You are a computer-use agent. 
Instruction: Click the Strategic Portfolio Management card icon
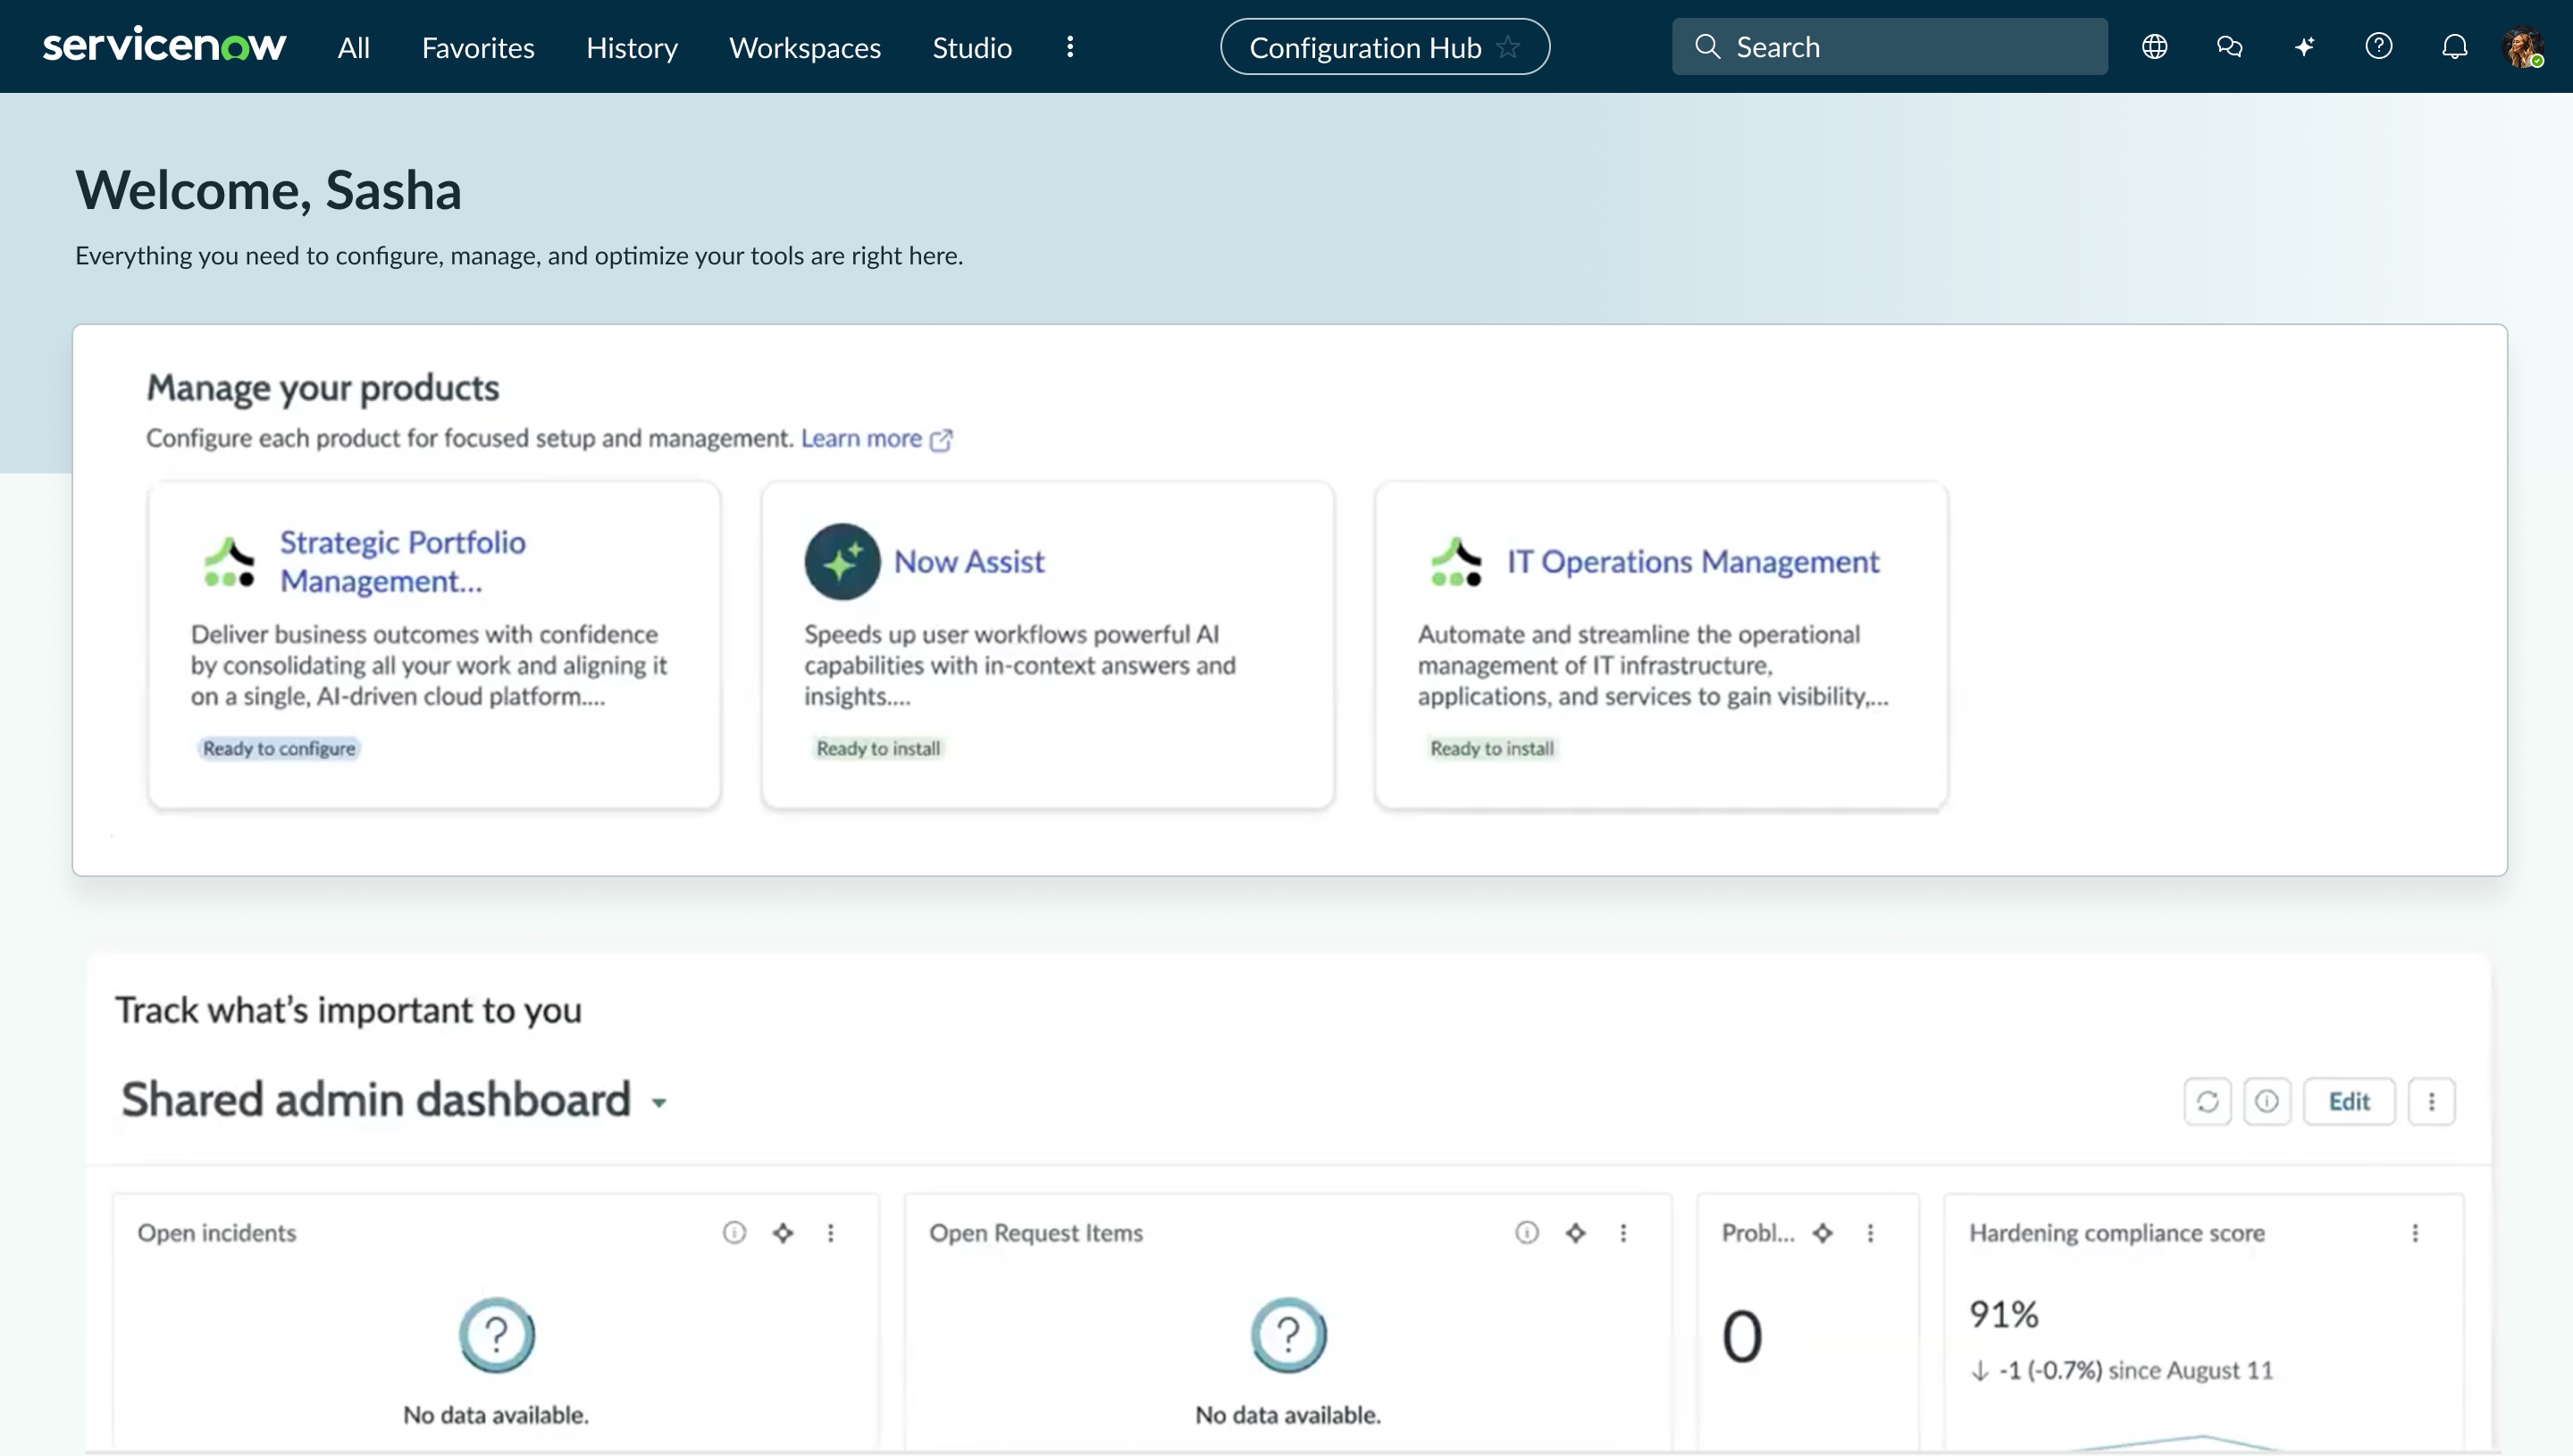pyautogui.click(x=229, y=561)
